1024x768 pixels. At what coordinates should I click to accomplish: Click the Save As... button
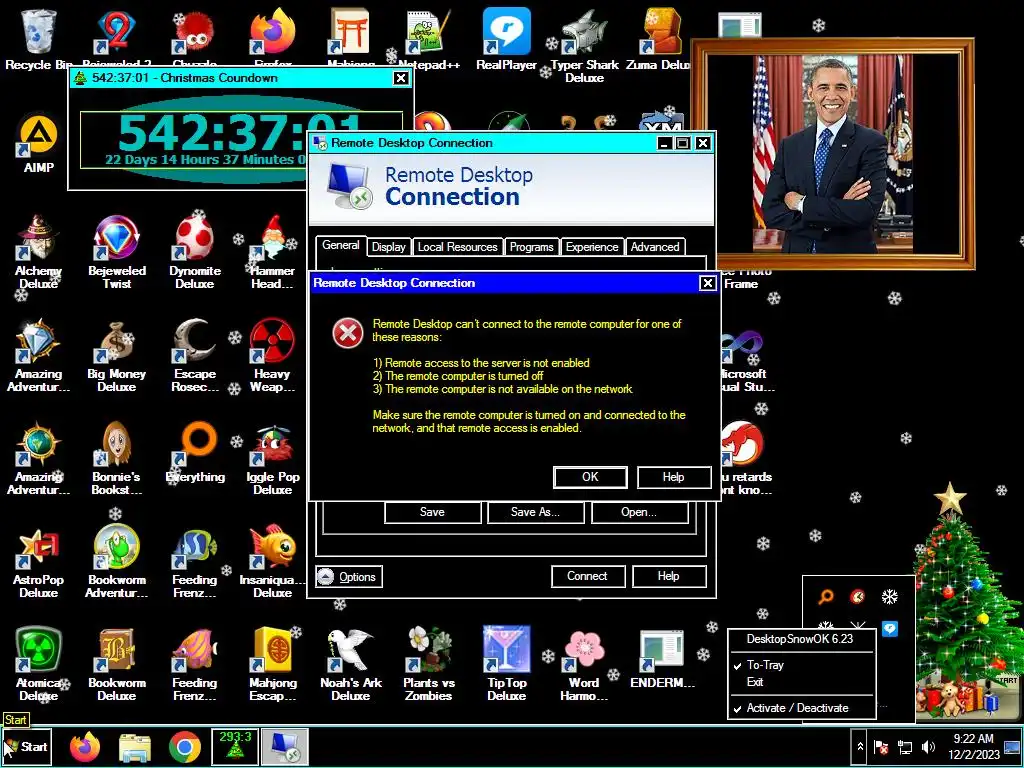(536, 512)
